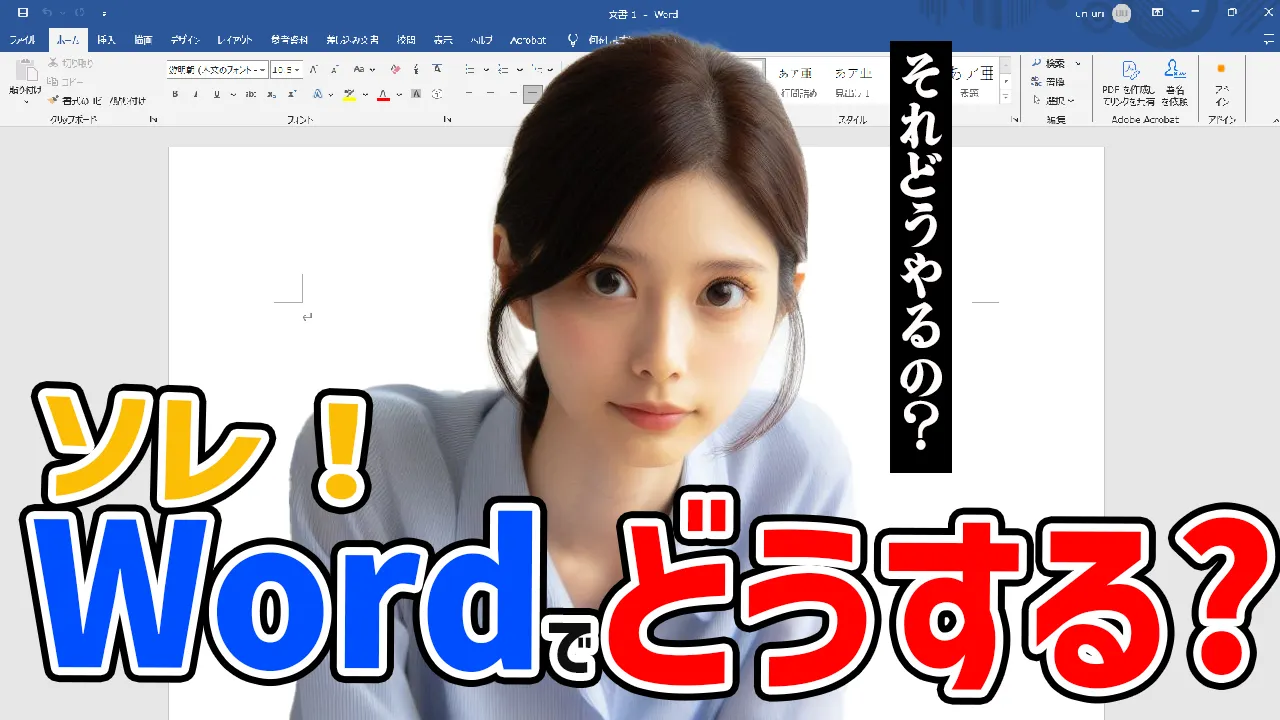Apply Bold formatting

tap(175, 95)
